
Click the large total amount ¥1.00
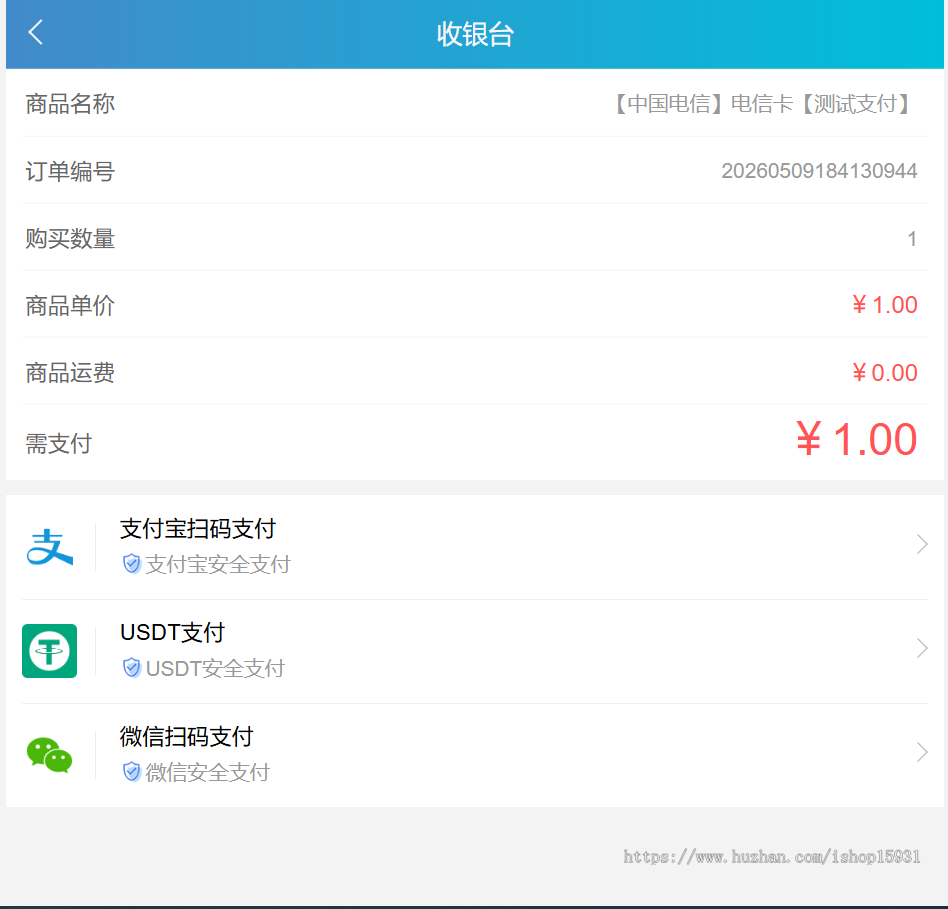coord(857,439)
